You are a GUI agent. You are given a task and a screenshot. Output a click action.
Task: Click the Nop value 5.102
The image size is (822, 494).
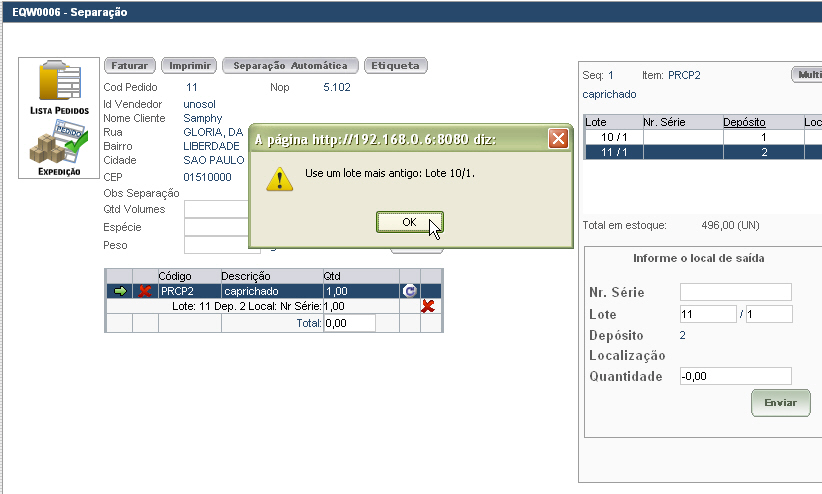337,87
